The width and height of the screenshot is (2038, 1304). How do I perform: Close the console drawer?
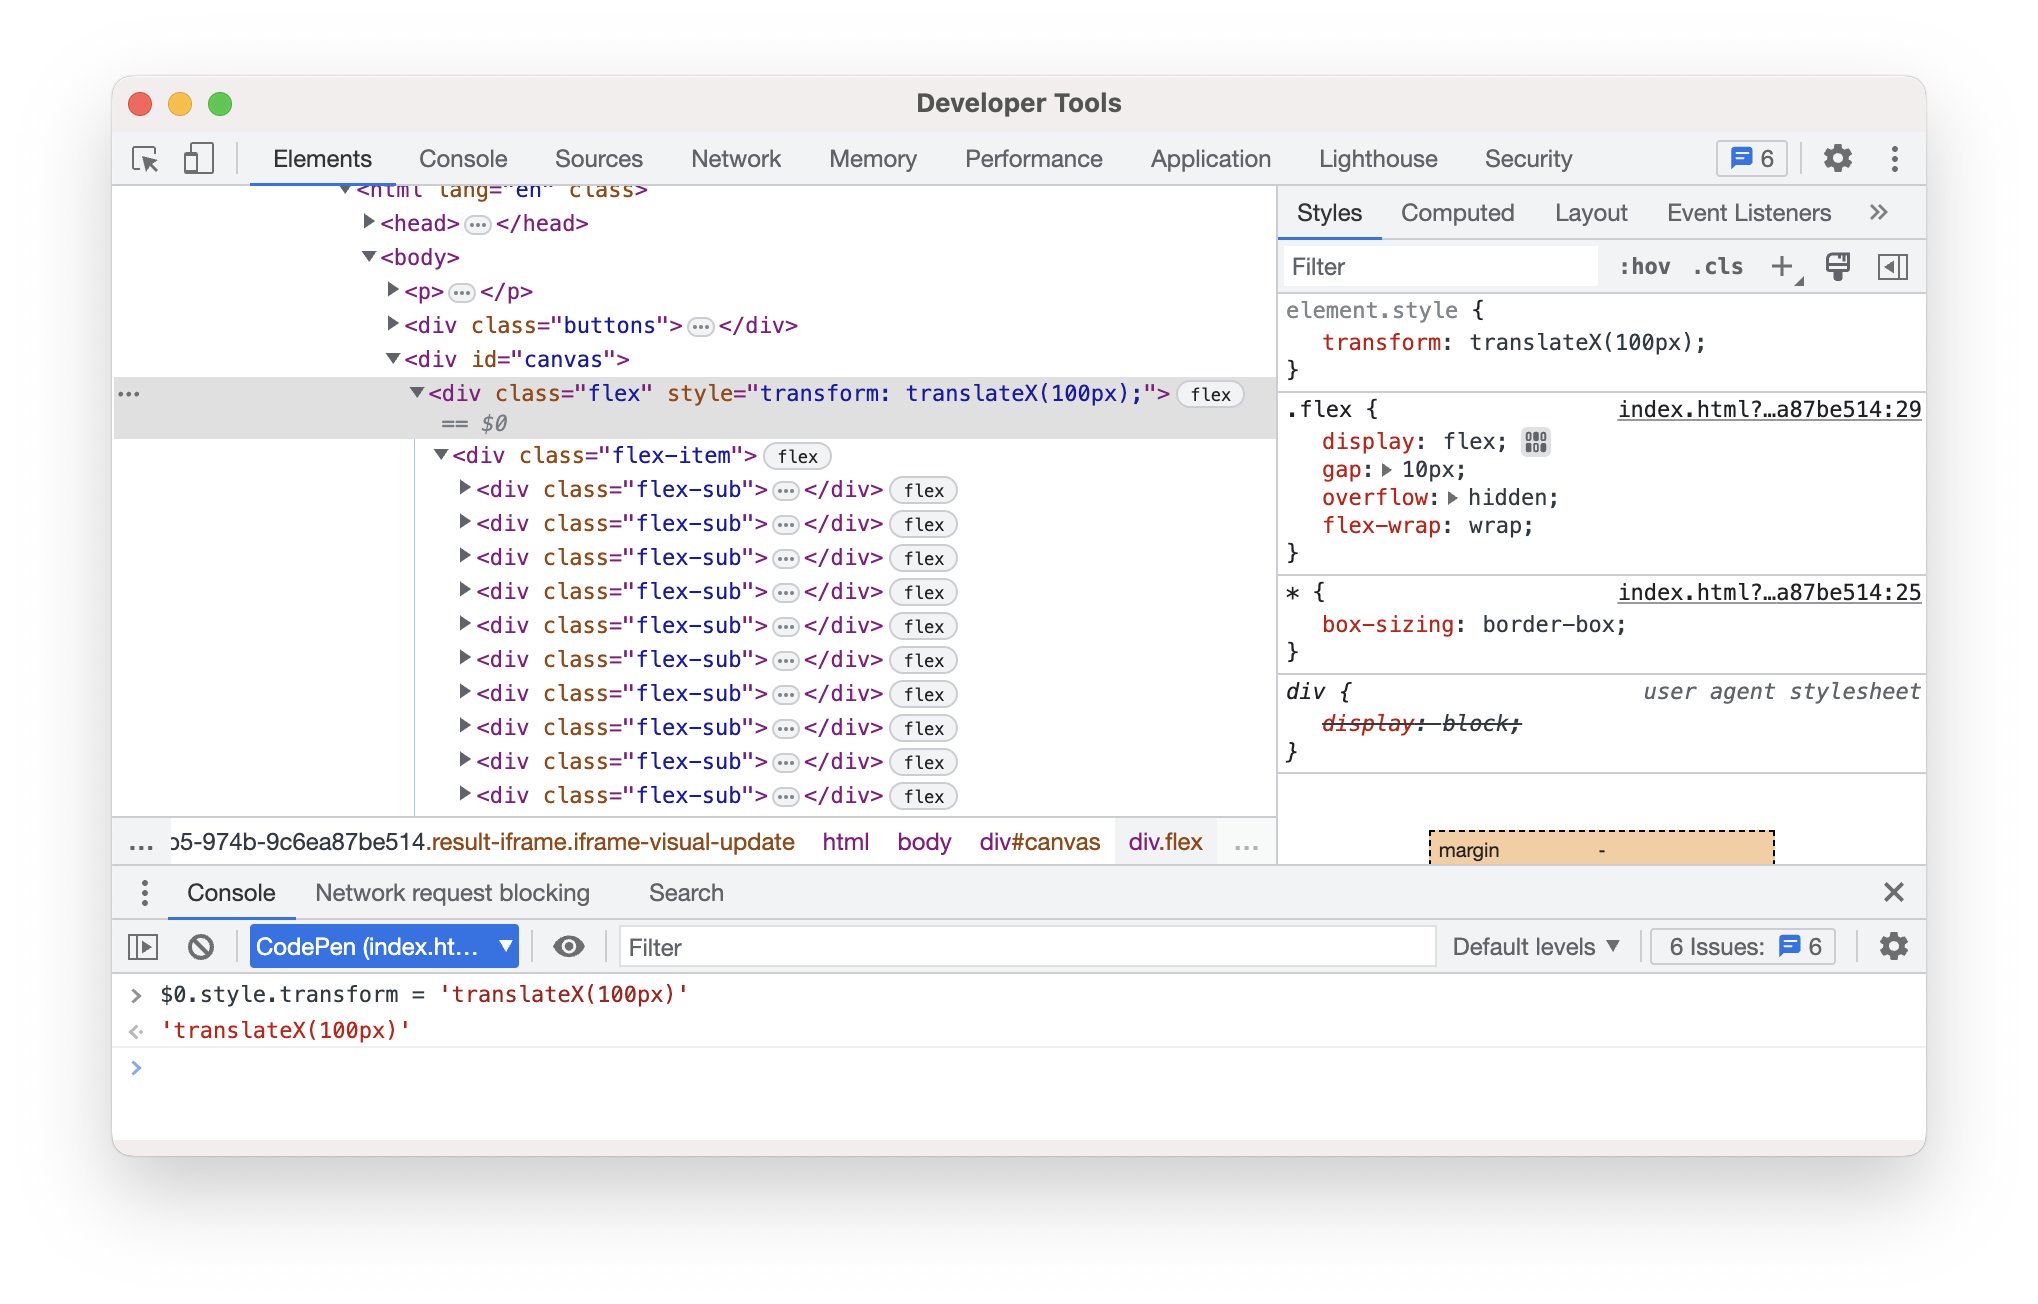pos(1893,892)
